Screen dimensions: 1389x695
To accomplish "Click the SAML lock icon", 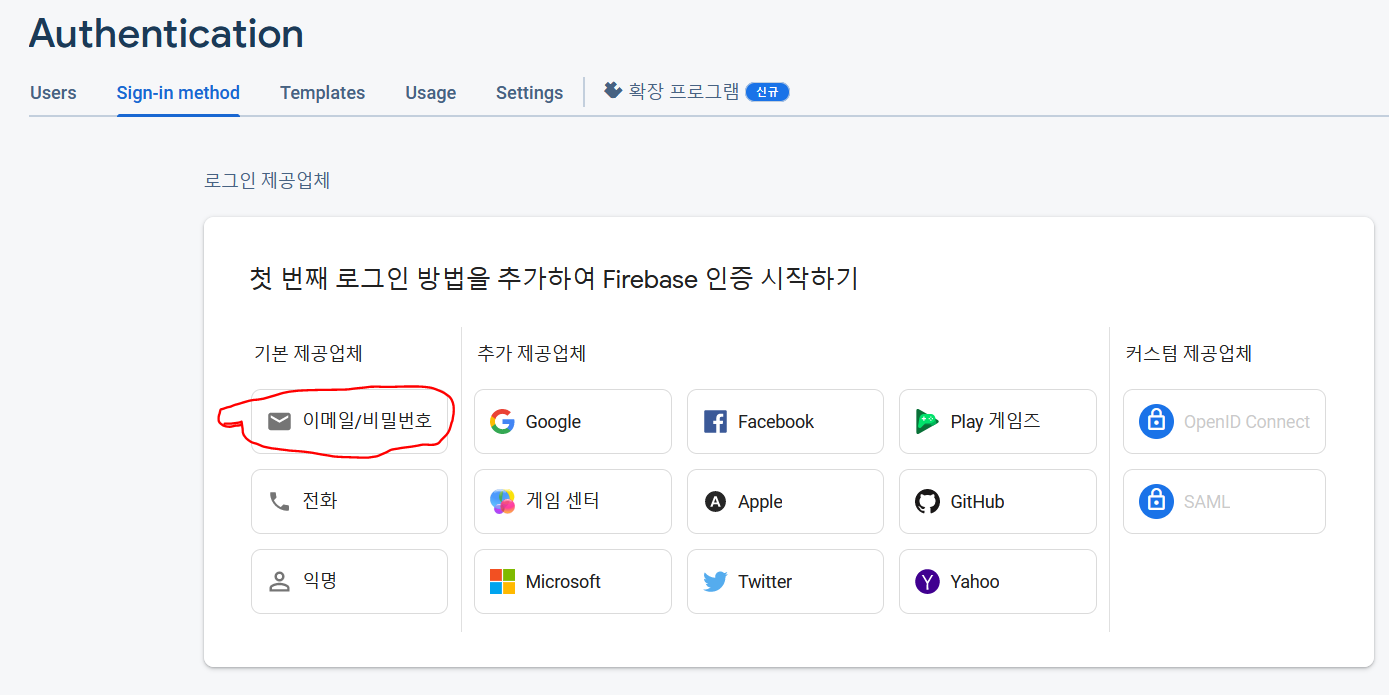I will (x=1156, y=501).
